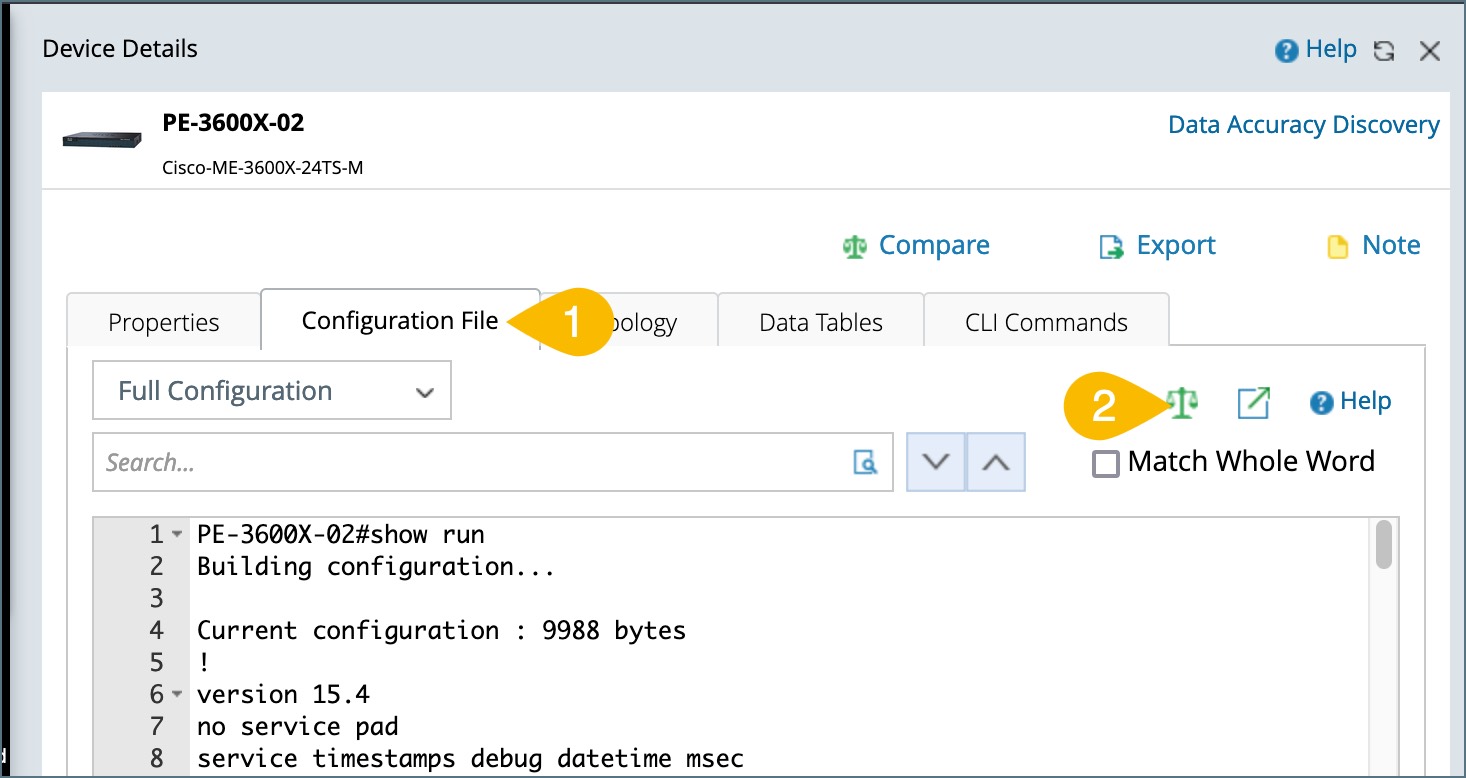Image resolution: width=1466 pixels, height=778 pixels.
Task: Jump to next search match arrow
Action: coord(936,462)
